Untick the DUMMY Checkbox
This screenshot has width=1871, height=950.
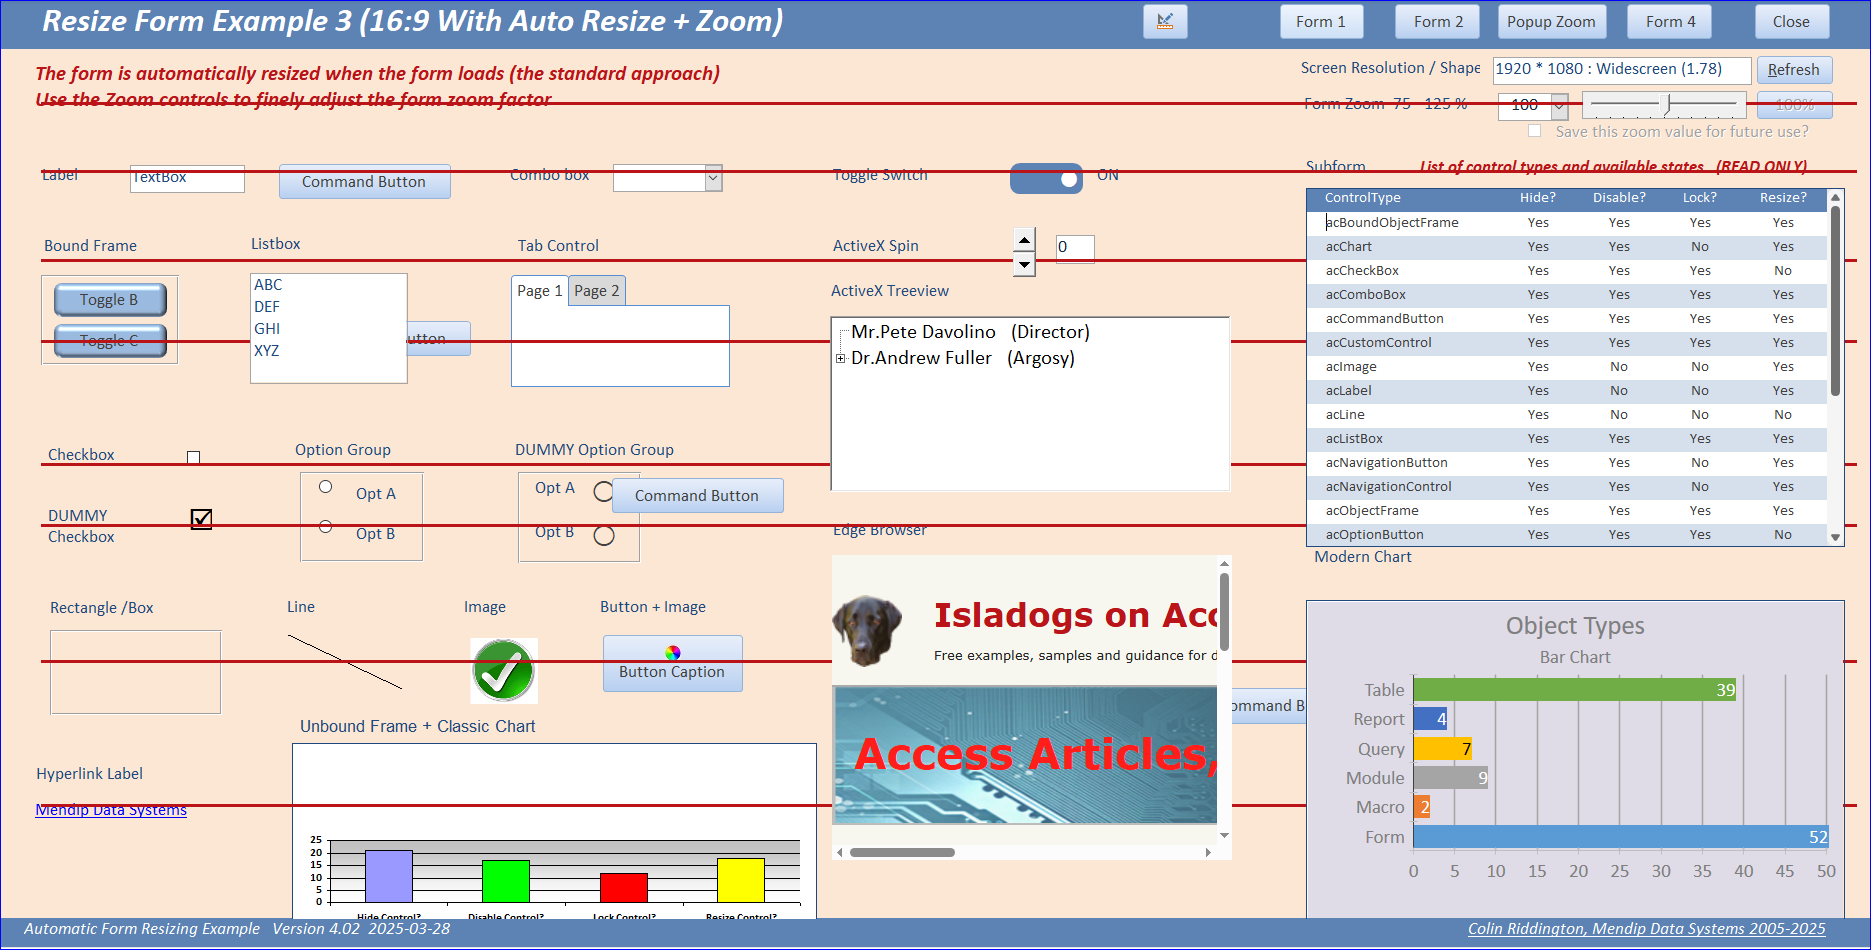(201, 519)
